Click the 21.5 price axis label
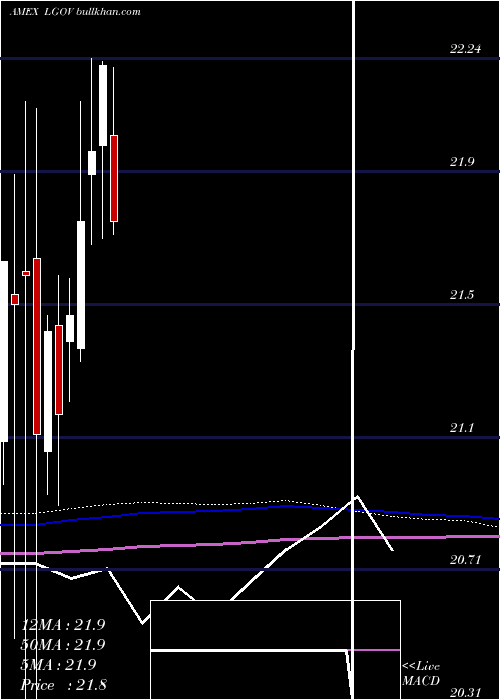 [462, 295]
